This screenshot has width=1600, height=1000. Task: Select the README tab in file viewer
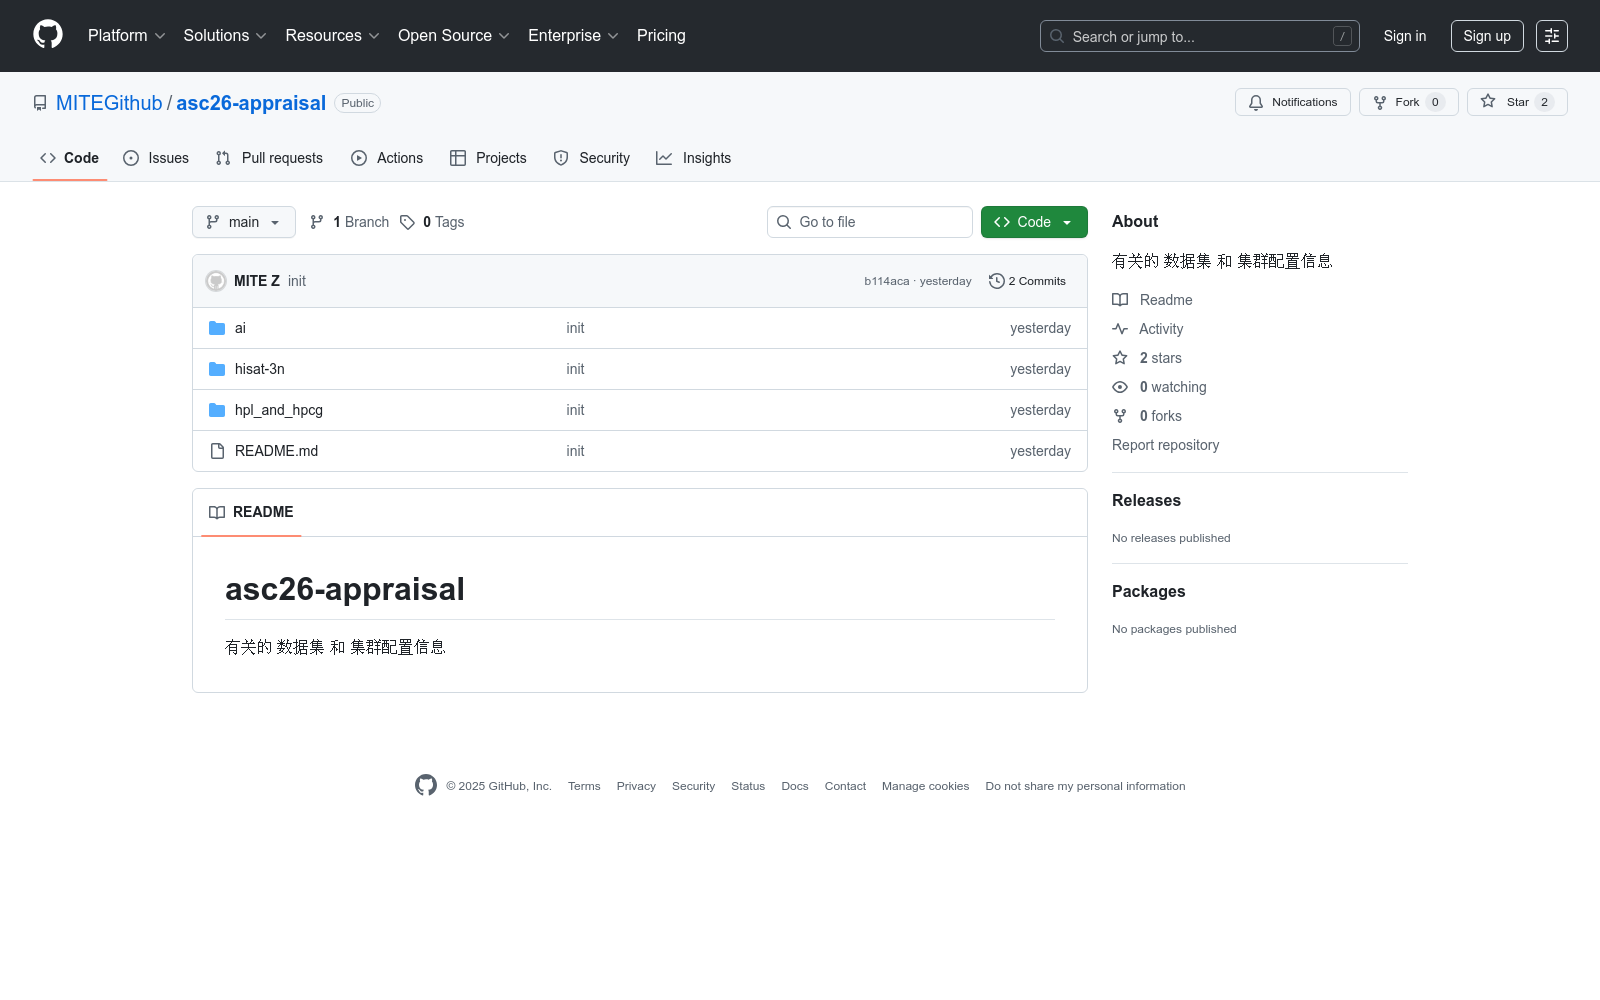click(251, 512)
